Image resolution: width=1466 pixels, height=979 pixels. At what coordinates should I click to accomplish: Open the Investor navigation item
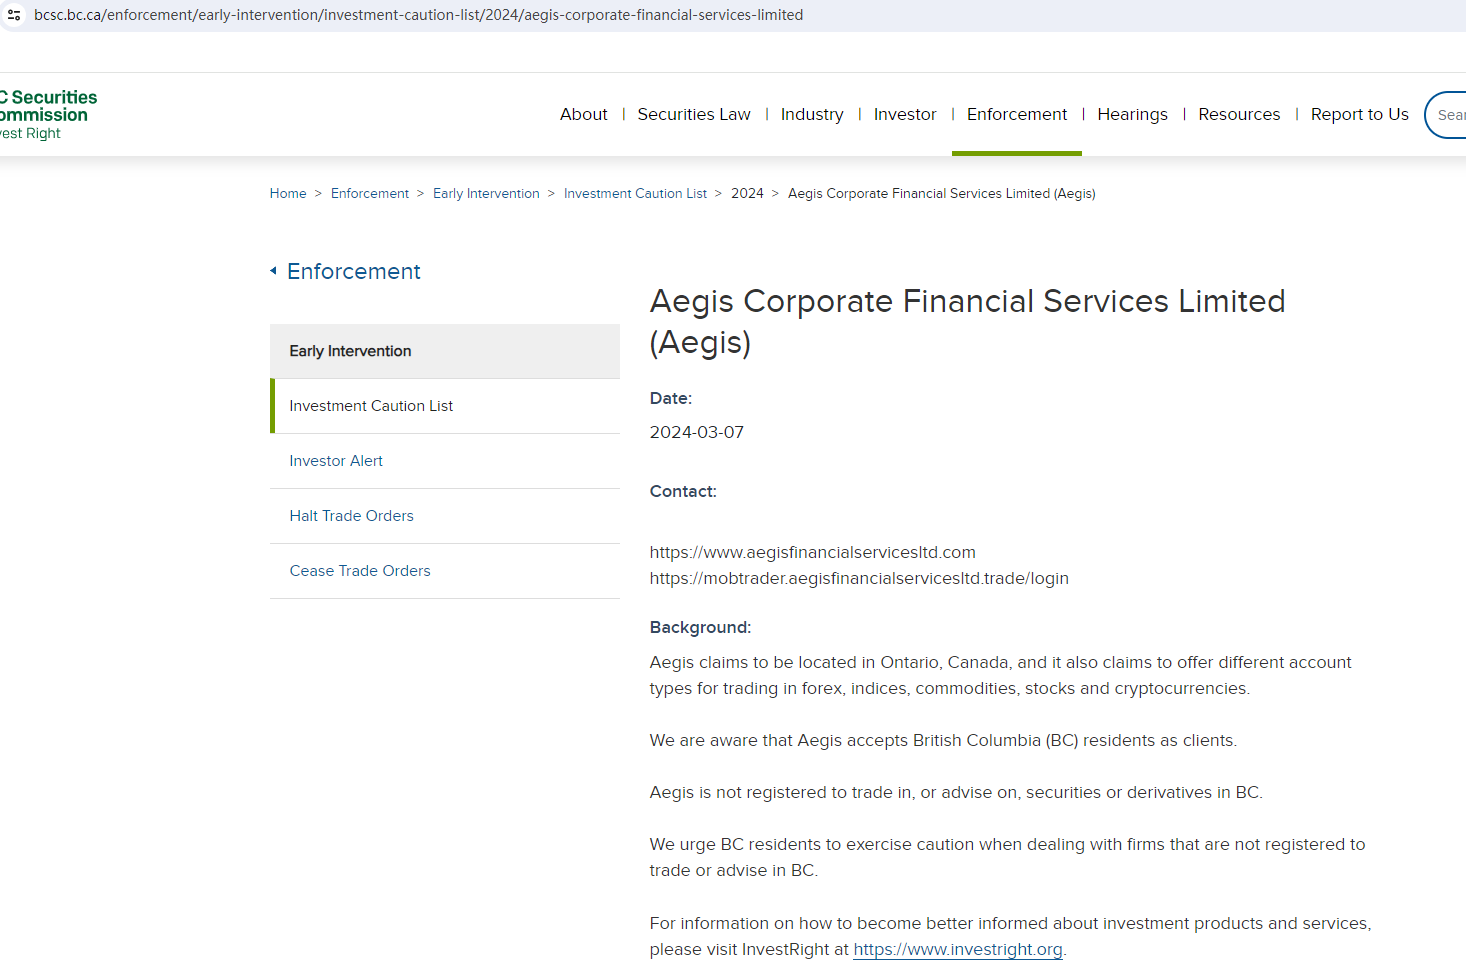(904, 114)
